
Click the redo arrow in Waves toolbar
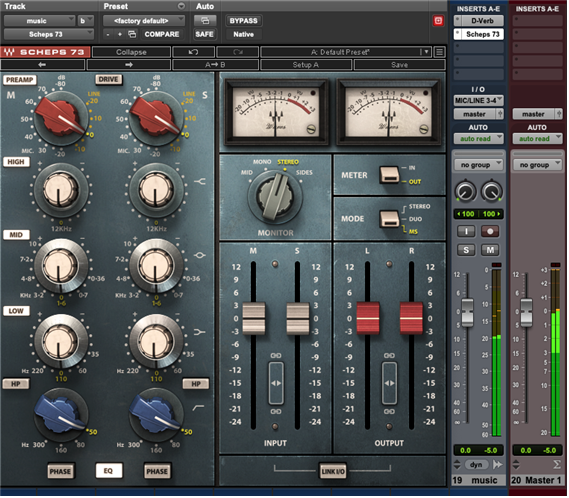coord(238,52)
